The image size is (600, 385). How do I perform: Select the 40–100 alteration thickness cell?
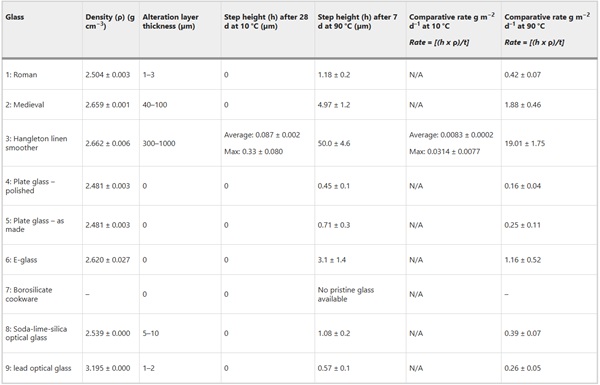click(155, 105)
